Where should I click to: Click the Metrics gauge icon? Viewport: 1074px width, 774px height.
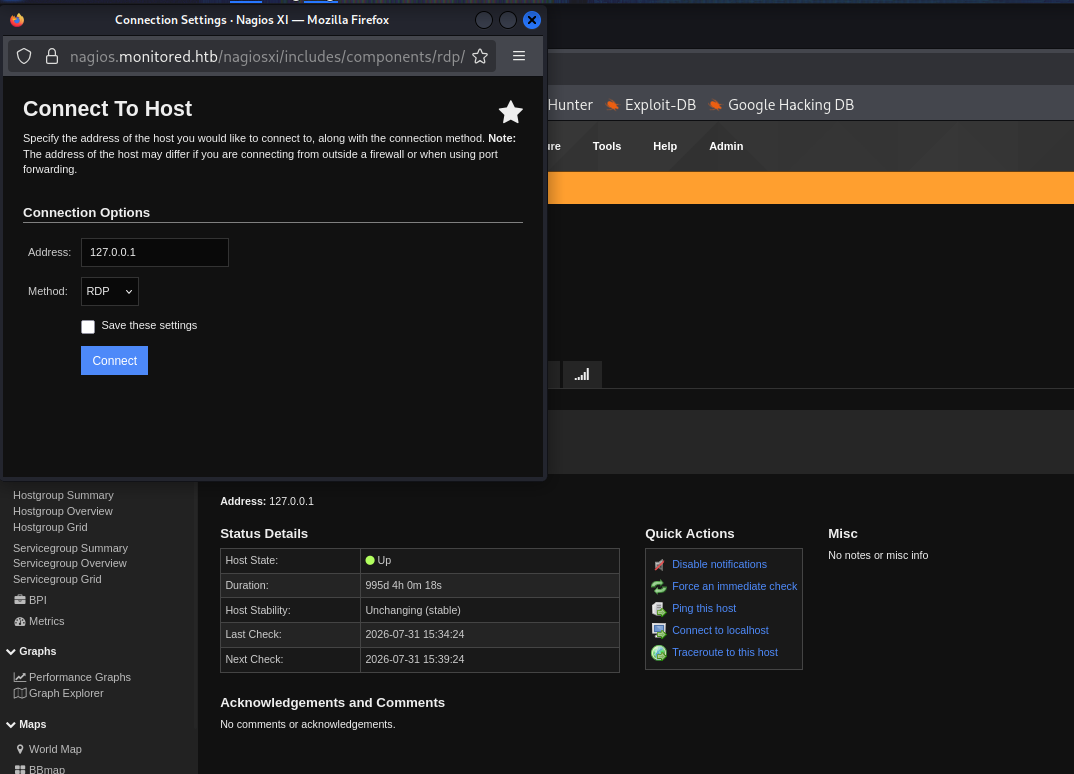pyautogui.click(x=20, y=621)
